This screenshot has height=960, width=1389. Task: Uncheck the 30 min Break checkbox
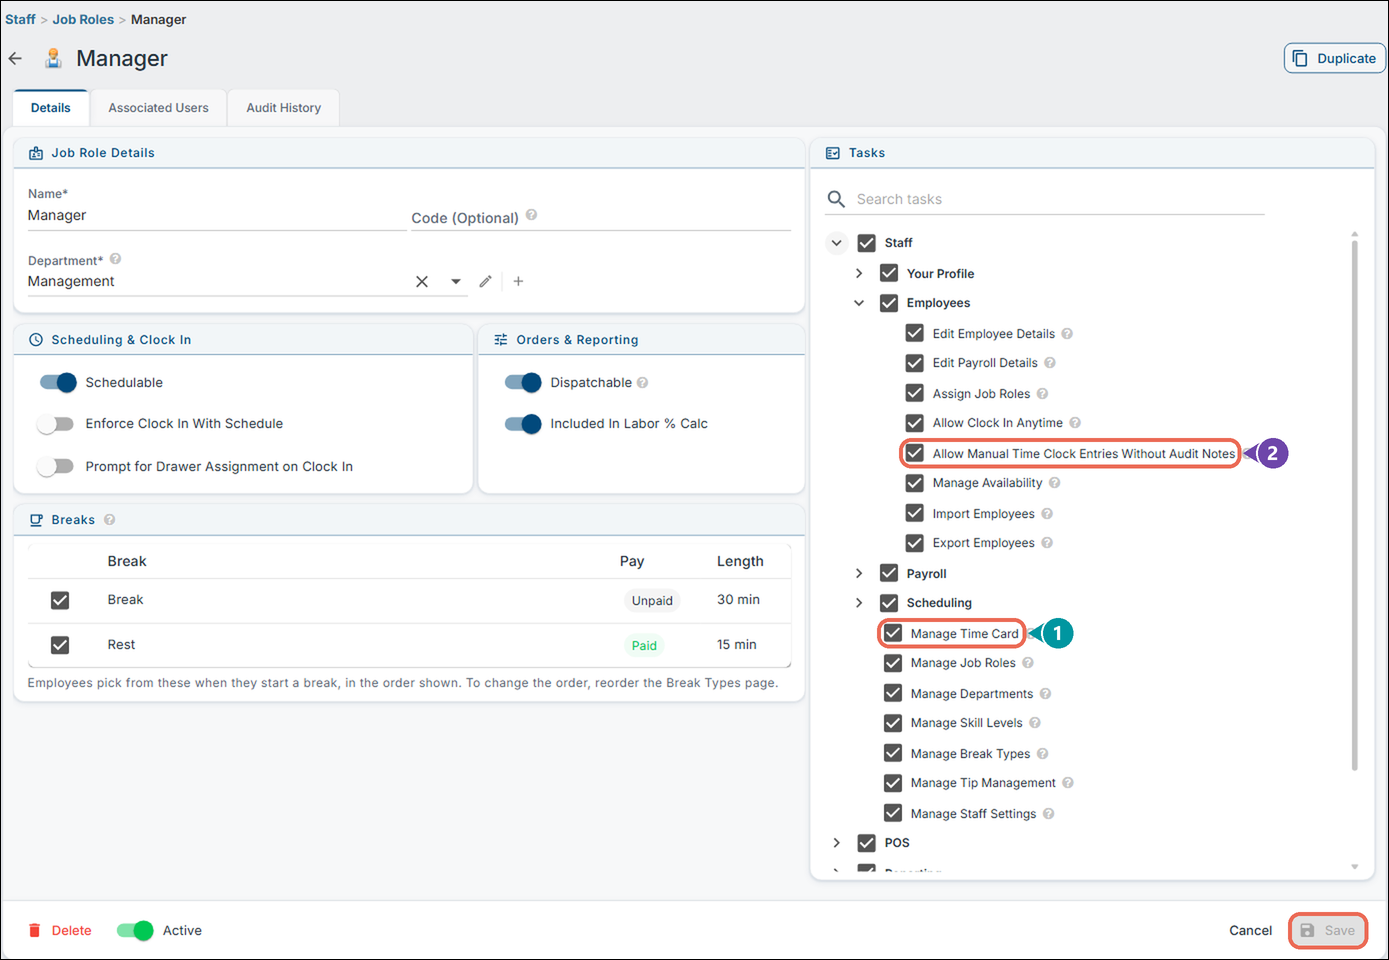[60, 600]
